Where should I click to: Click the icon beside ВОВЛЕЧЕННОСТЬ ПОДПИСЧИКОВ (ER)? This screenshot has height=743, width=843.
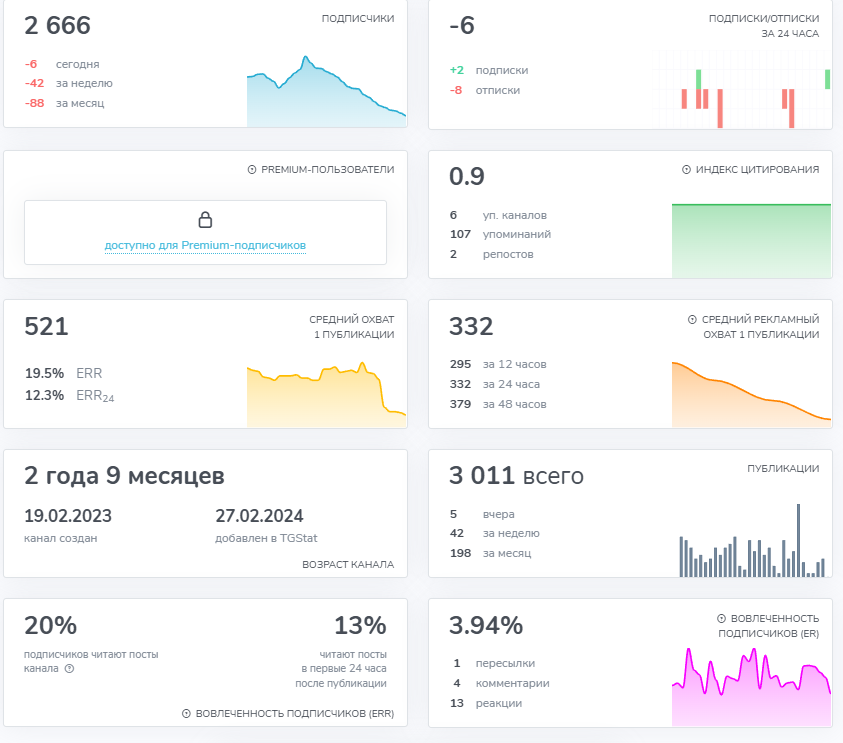[722, 619]
